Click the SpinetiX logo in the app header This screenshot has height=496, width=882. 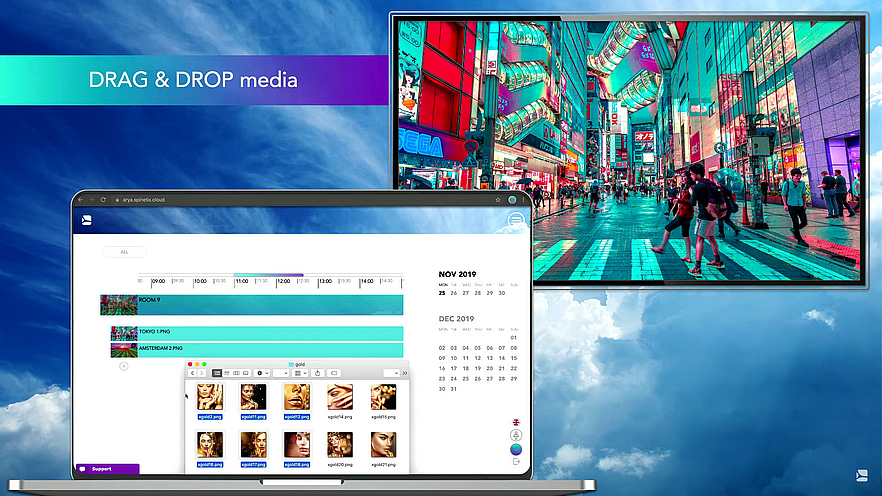pyautogui.click(x=88, y=220)
